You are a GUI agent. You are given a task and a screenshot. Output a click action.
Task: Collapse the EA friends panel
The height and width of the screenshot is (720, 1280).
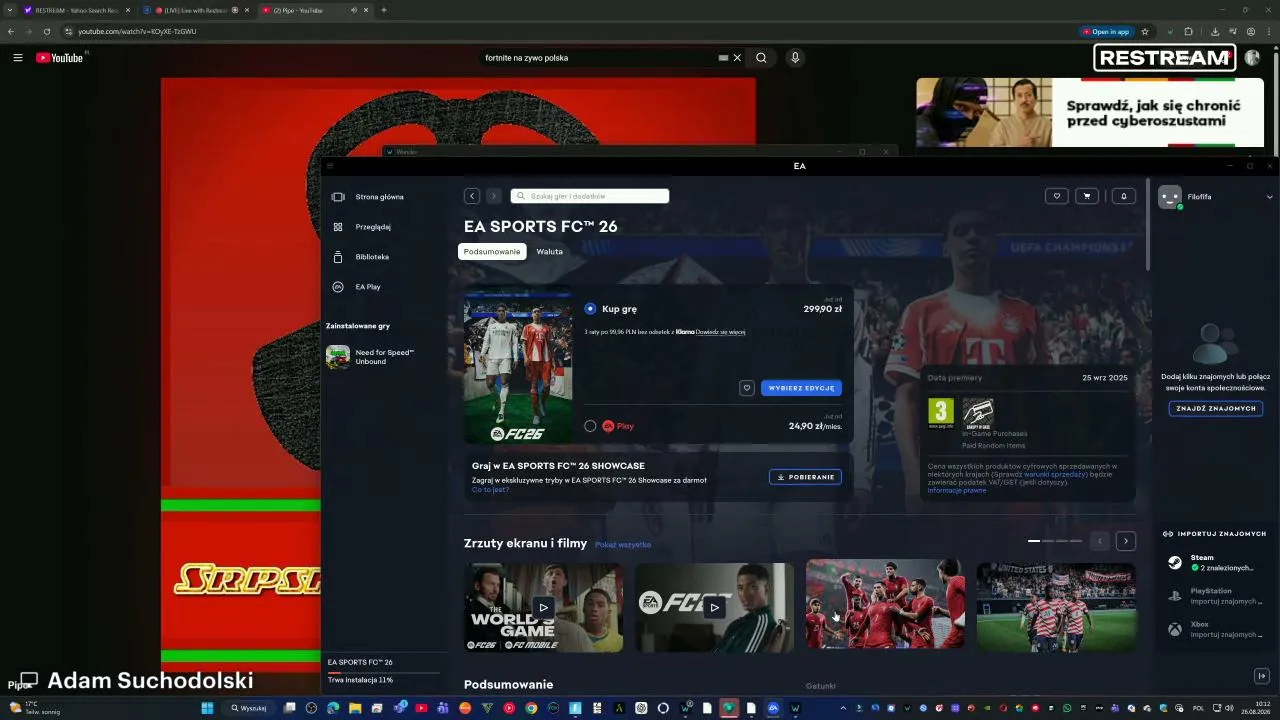[1261, 676]
